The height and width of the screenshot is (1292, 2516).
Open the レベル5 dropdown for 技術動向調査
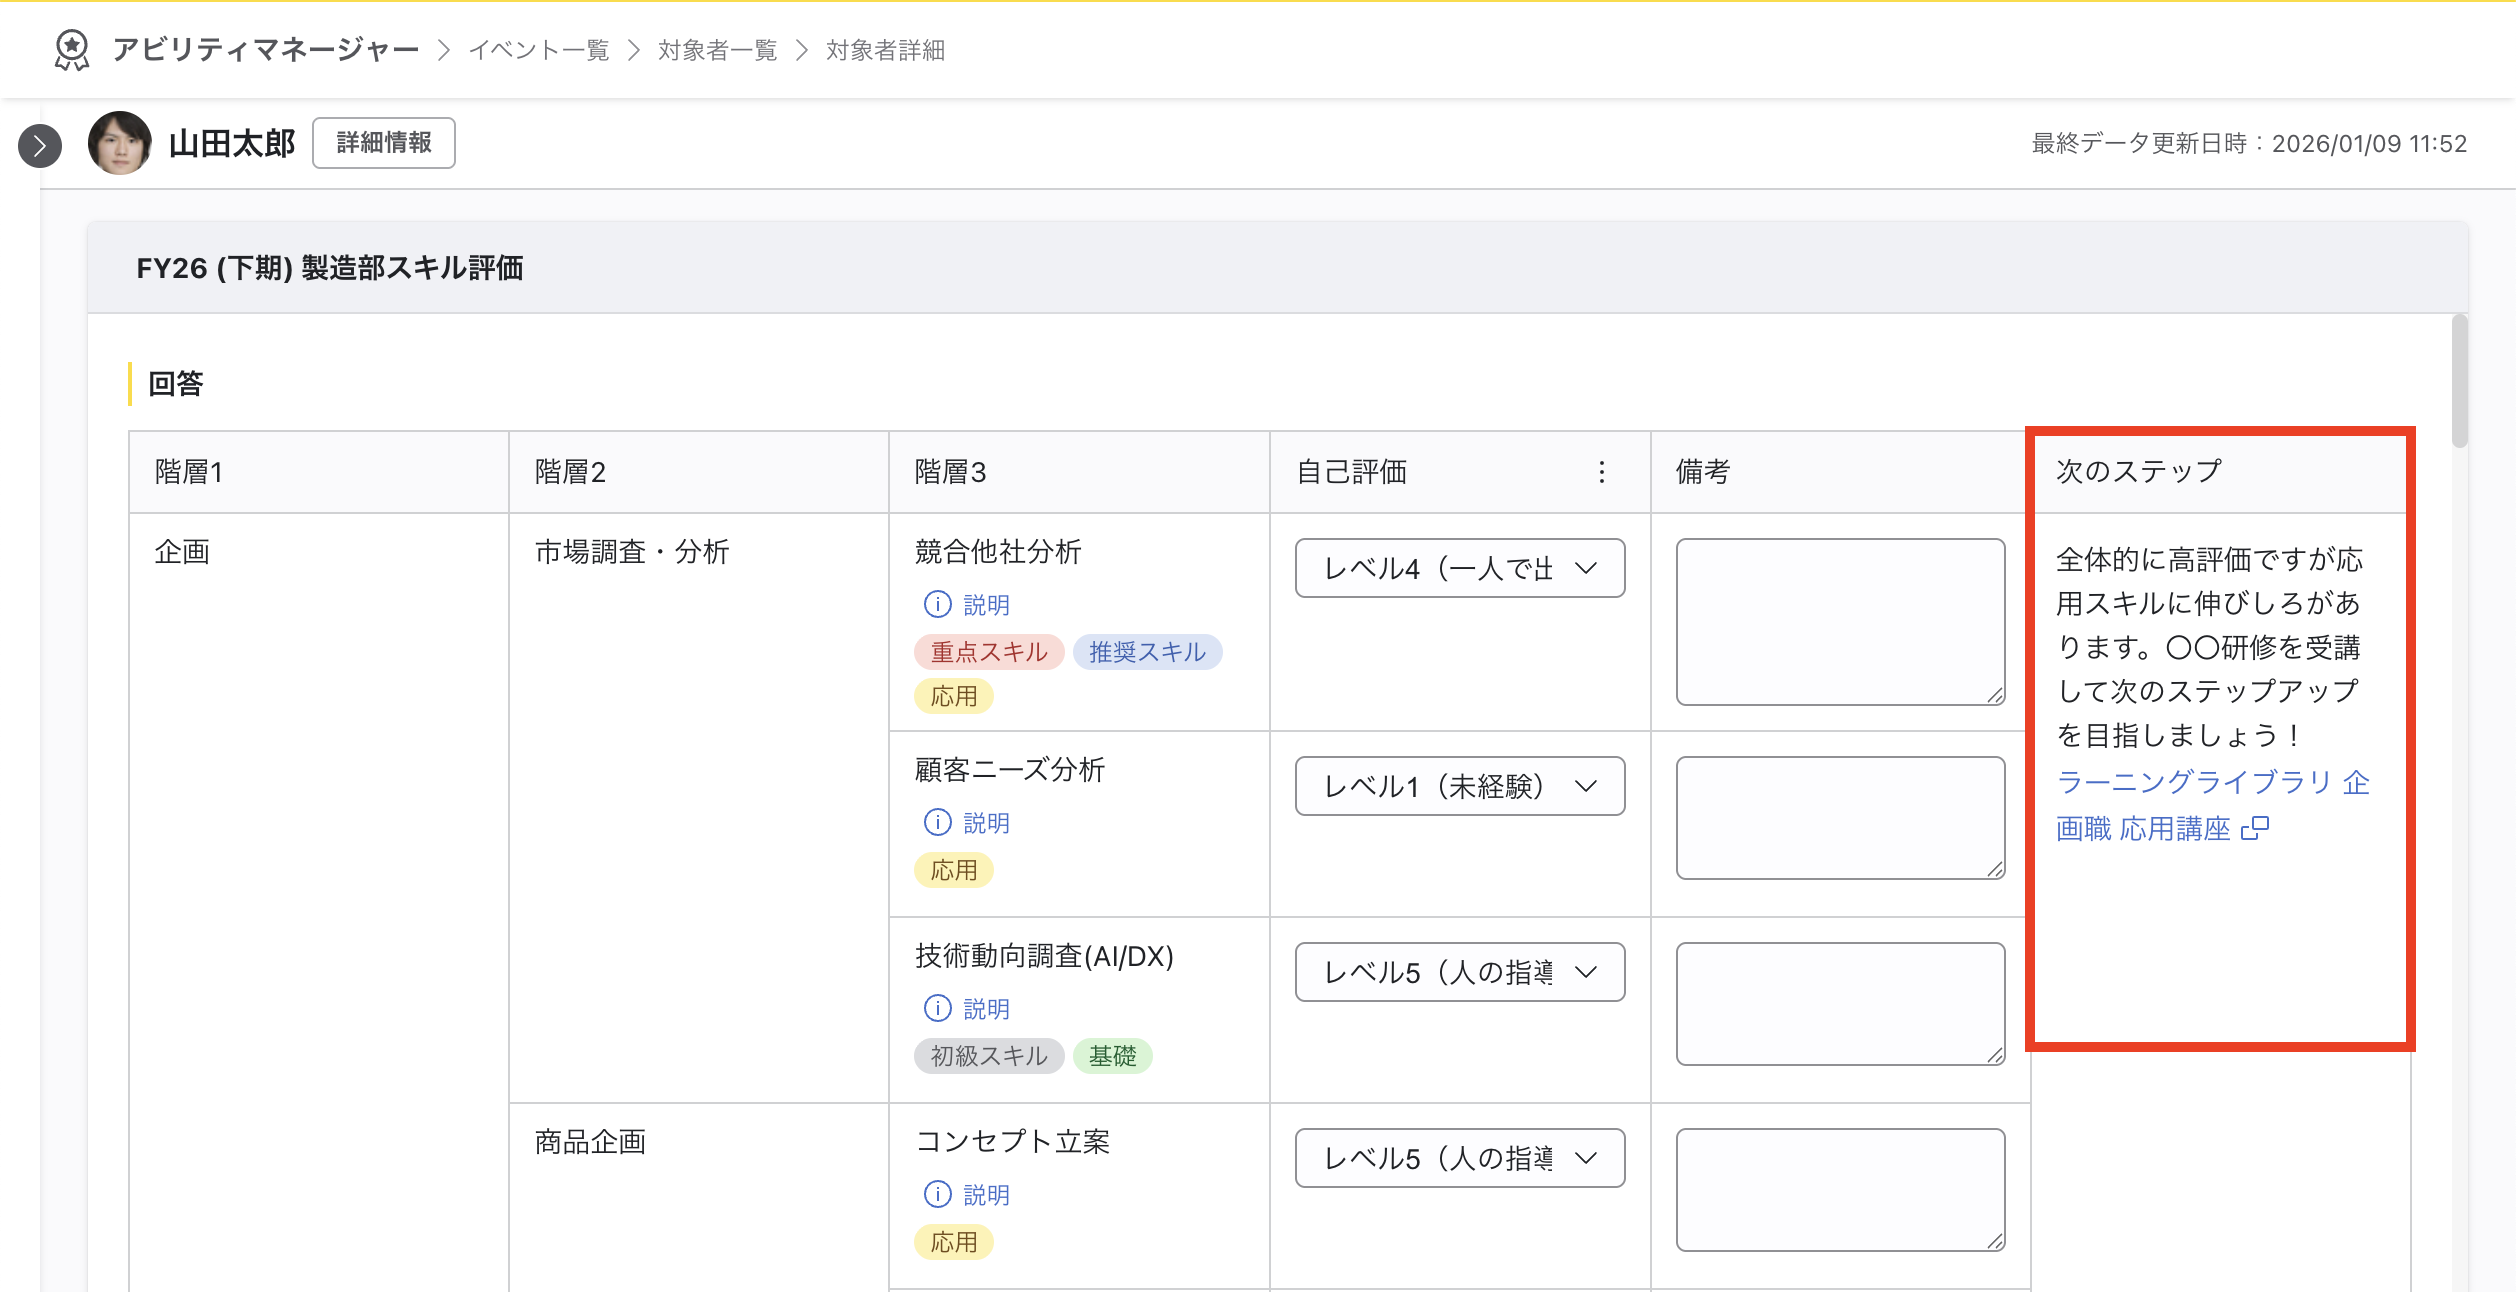(1459, 972)
